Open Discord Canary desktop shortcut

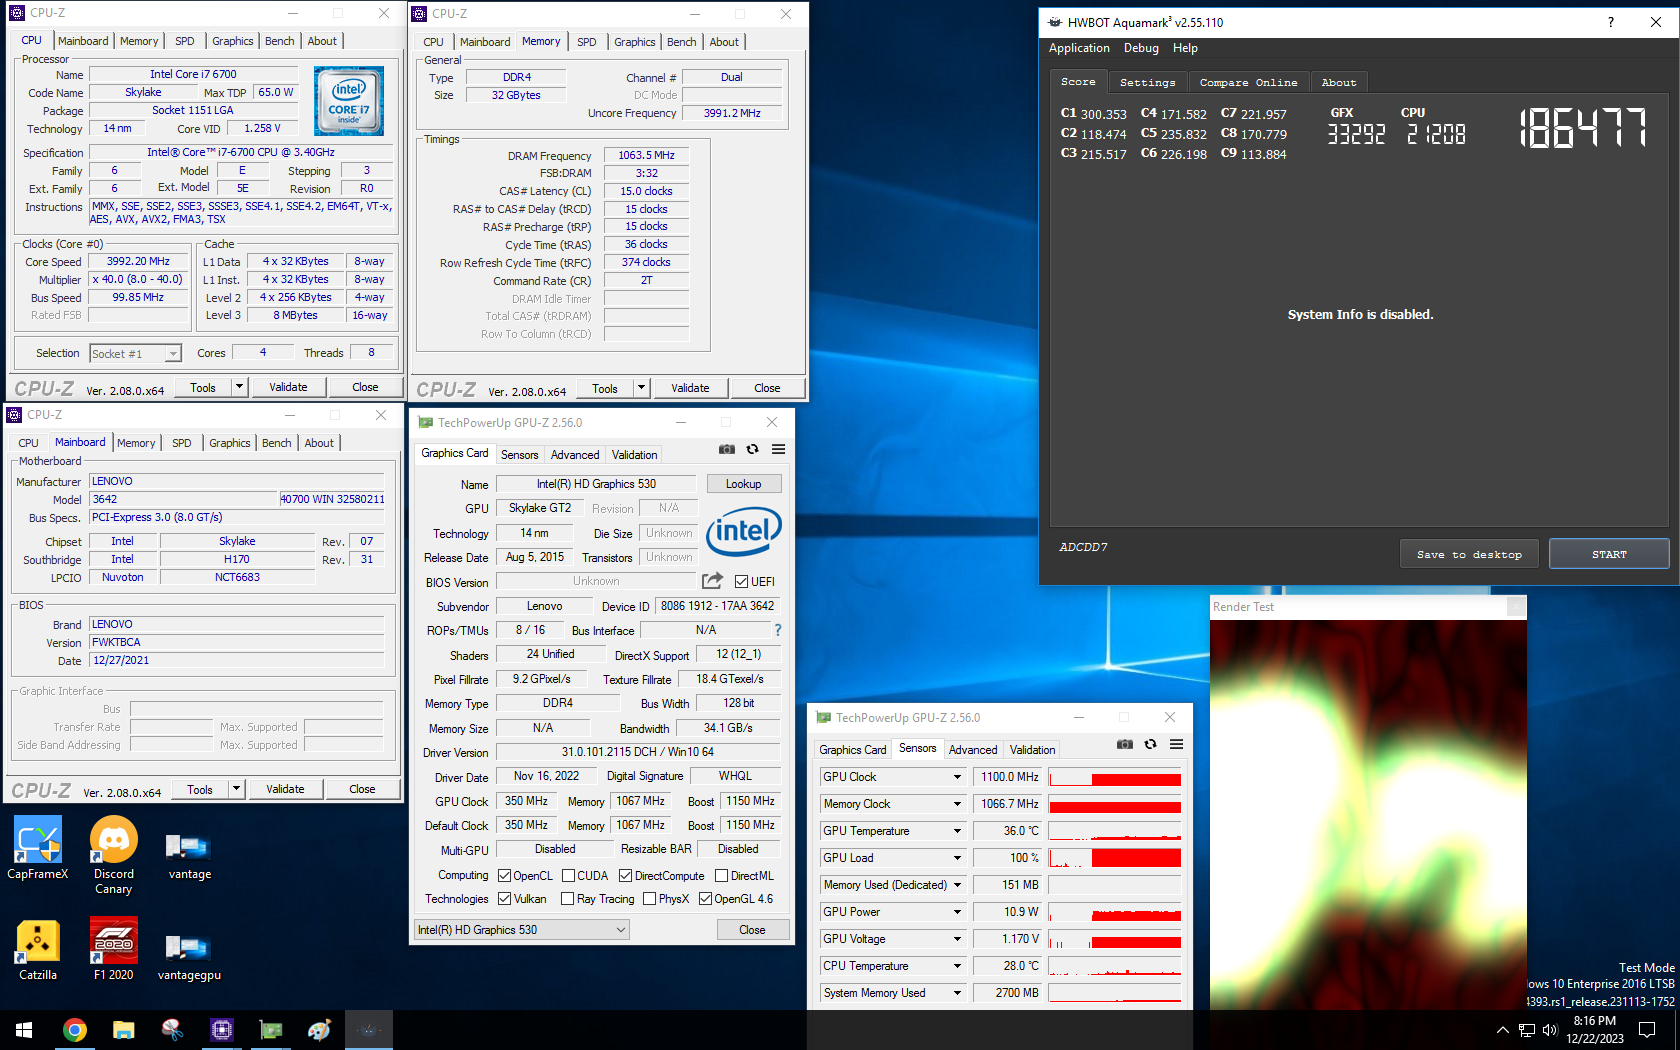pyautogui.click(x=114, y=855)
